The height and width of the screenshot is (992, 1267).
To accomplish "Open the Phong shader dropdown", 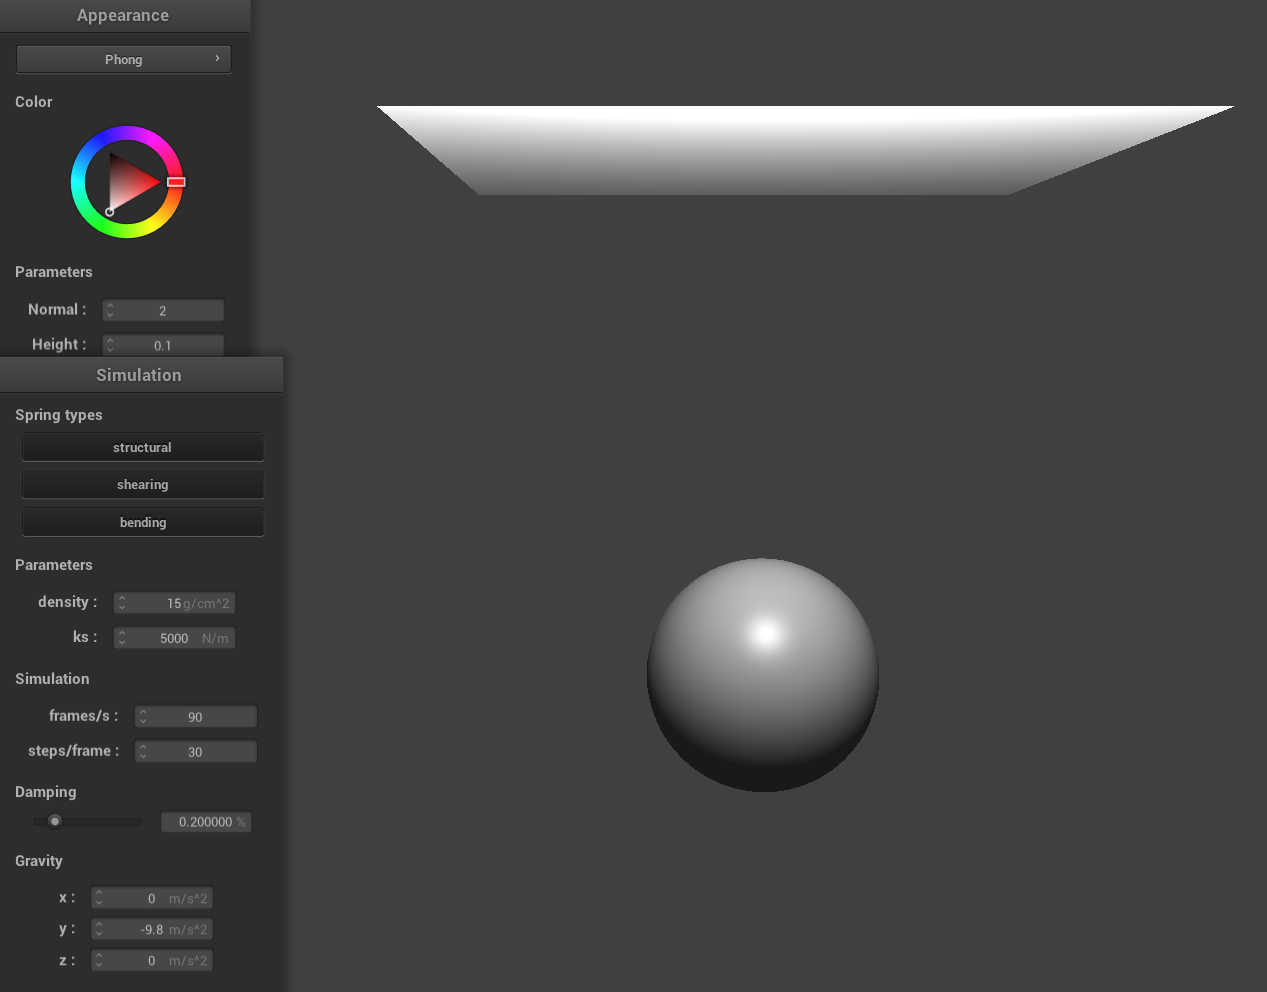I will tap(123, 59).
